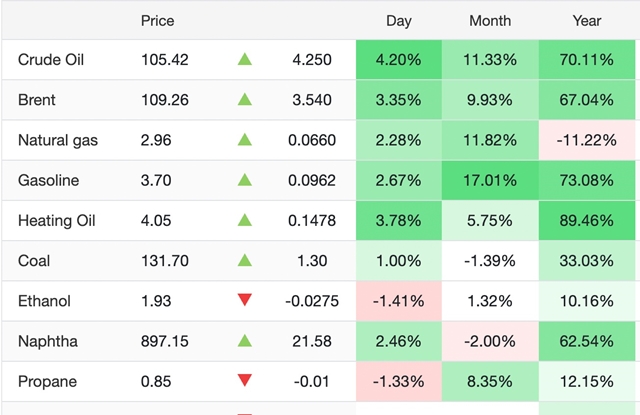Click the 12.15% year change cell
Image resolution: width=640 pixels, height=415 pixels.
click(587, 382)
